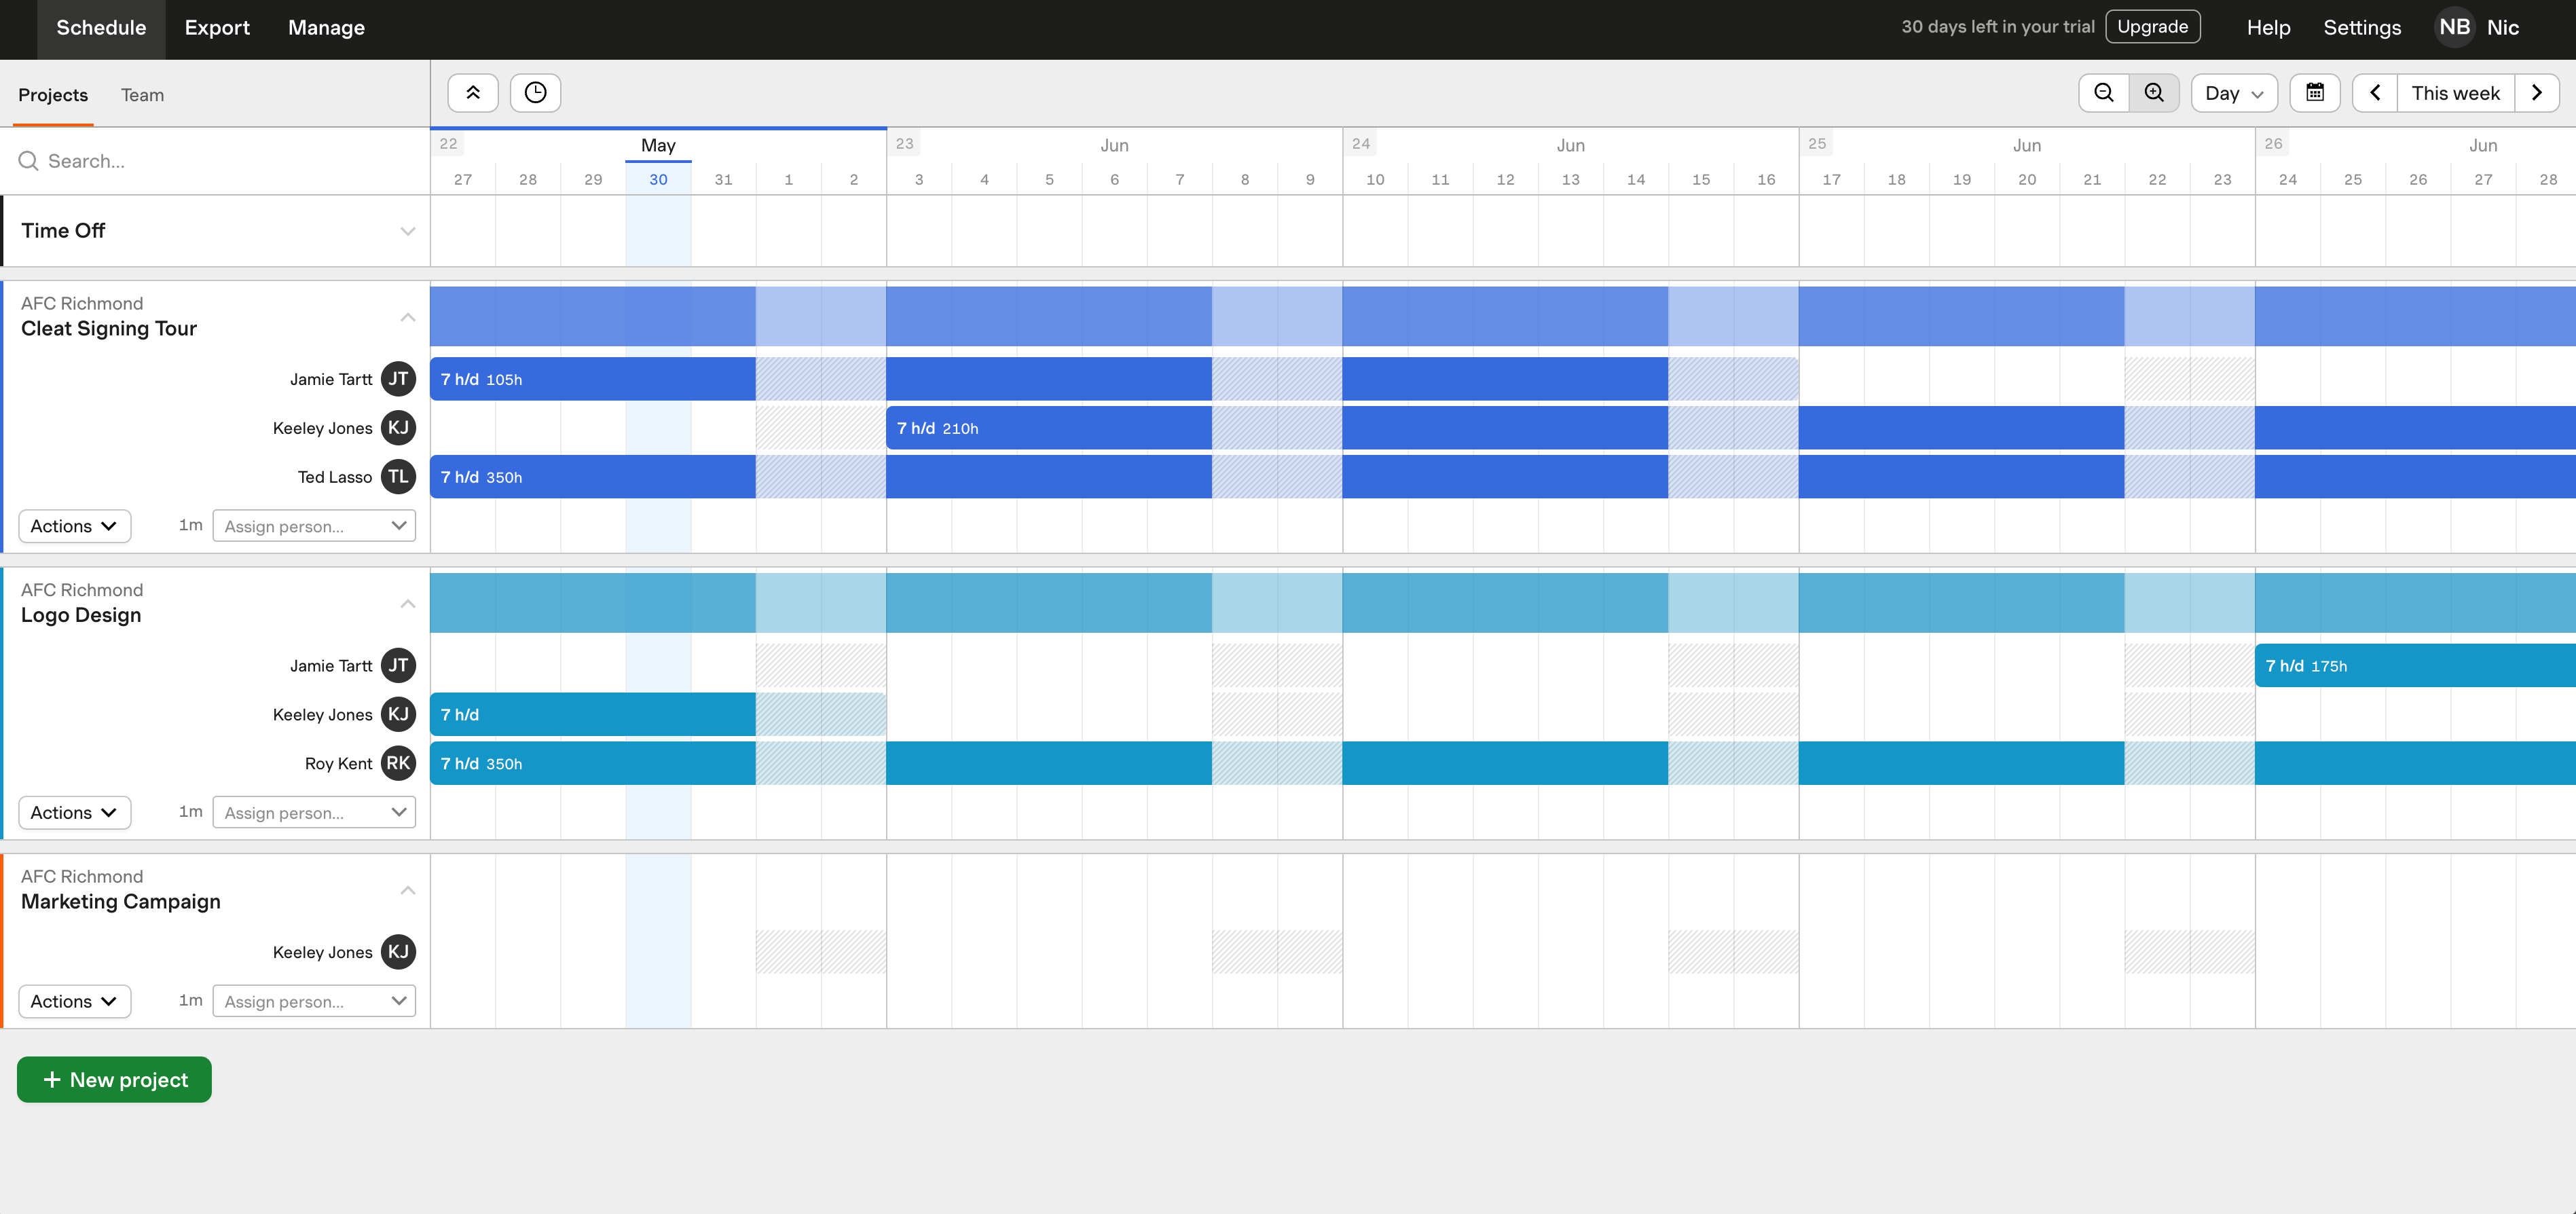Select Jamie Tartt's 175h Logo Design bar
Image resolution: width=2576 pixels, height=1214 pixels.
point(2415,666)
